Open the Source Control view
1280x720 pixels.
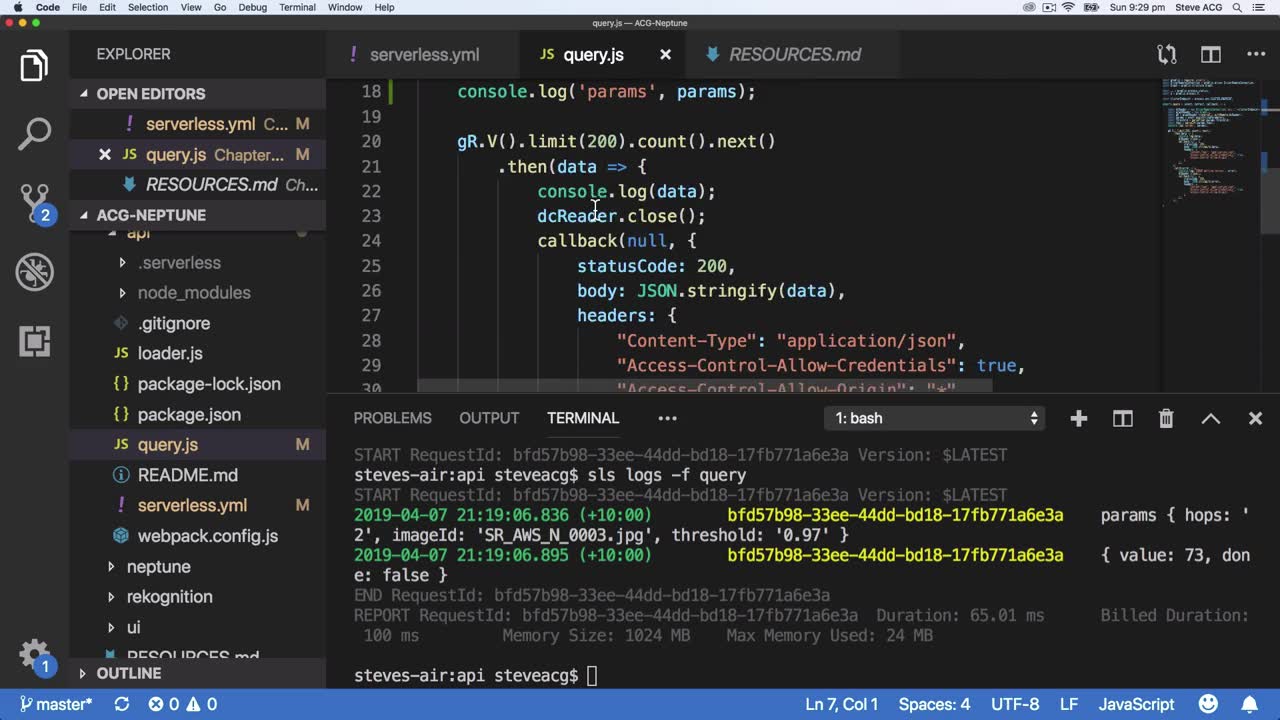pos(34,202)
